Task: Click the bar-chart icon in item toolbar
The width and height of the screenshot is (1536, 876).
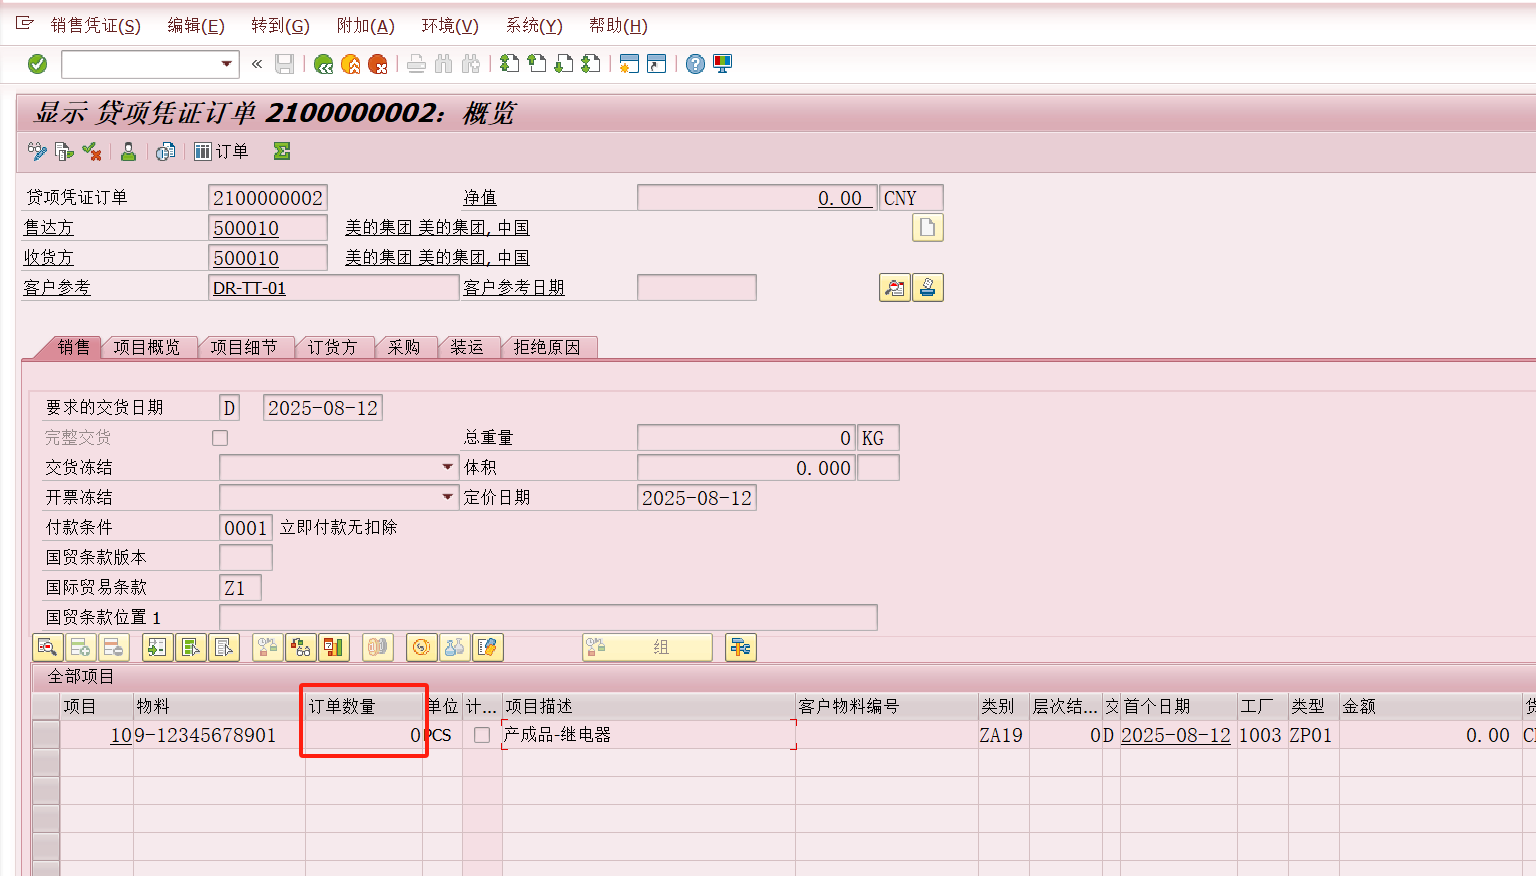Action: pos(334,647)
